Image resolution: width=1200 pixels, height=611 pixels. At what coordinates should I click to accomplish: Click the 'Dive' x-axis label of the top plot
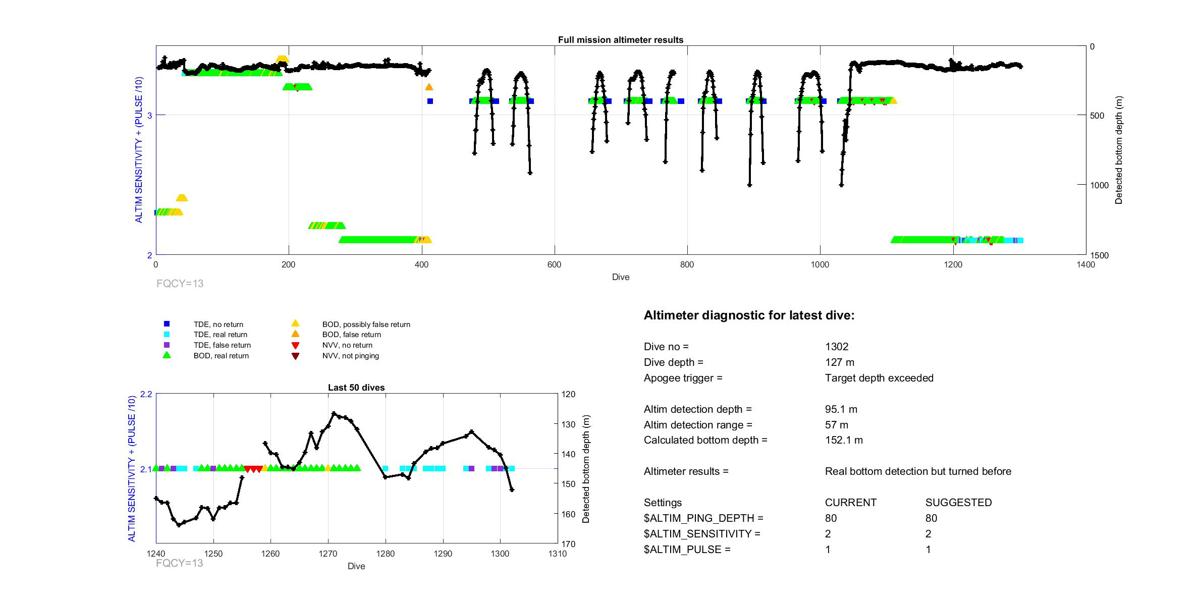(x=620, y=277)
